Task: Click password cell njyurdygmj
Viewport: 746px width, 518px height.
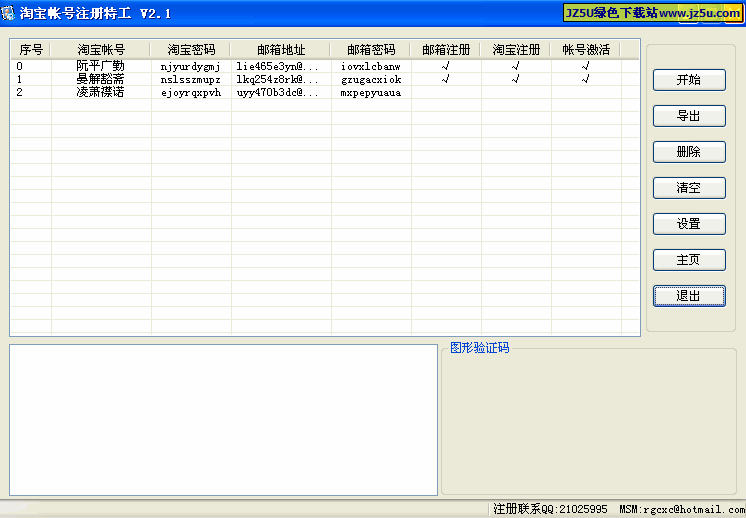Action: click(190, 67)
